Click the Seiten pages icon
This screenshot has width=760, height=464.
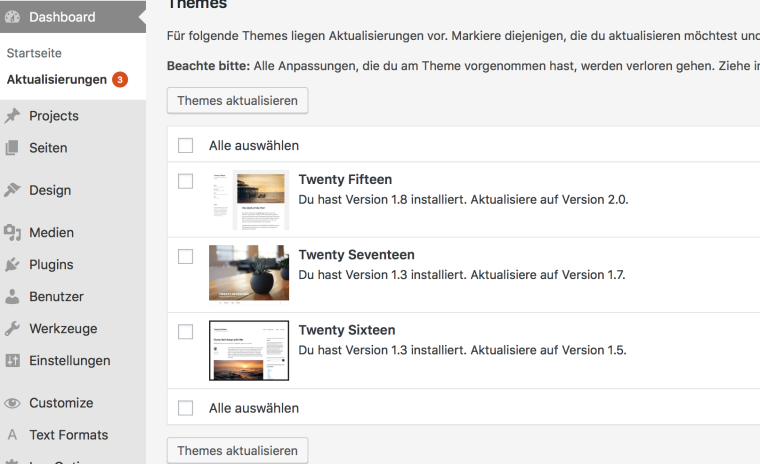13,148
